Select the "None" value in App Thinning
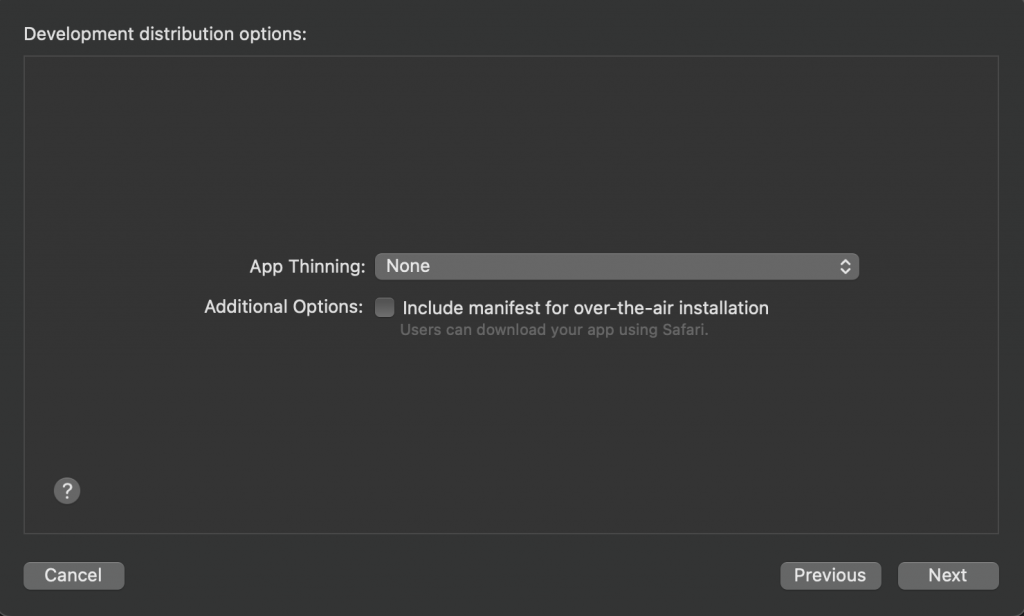 [x=408, y=266]
